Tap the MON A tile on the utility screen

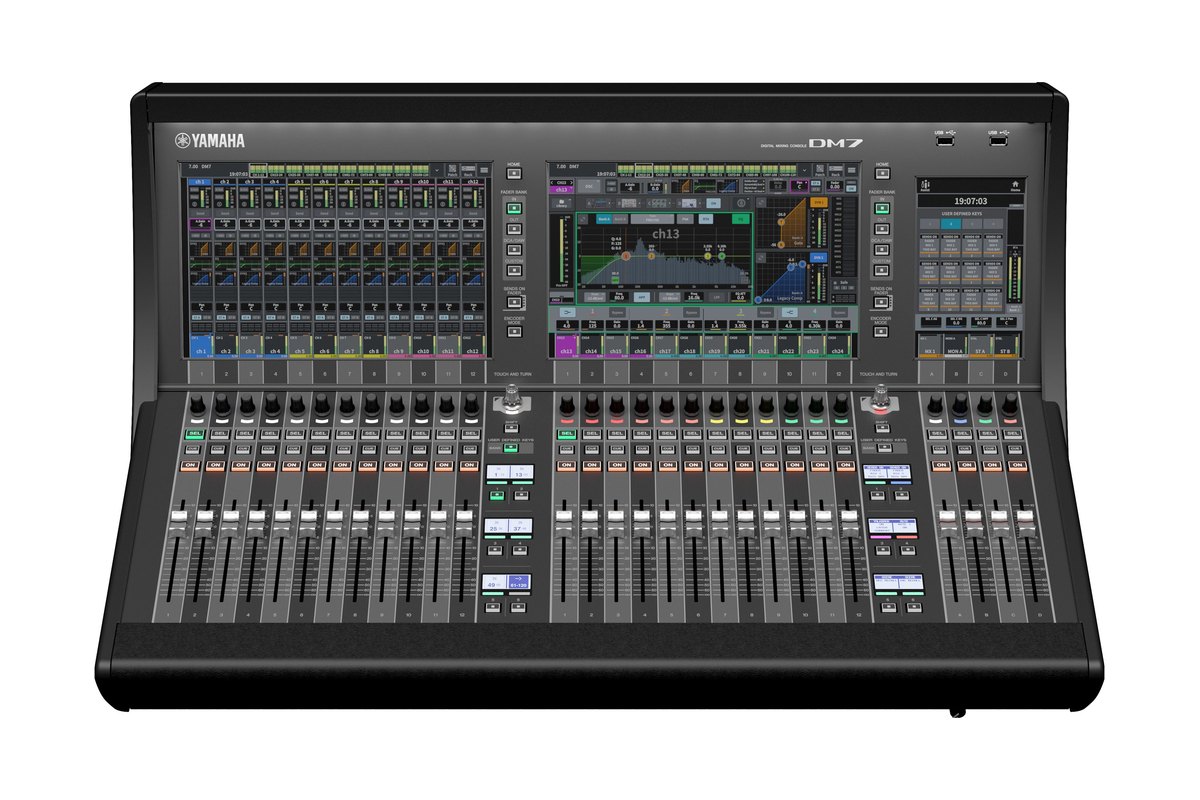pos(955,345)
